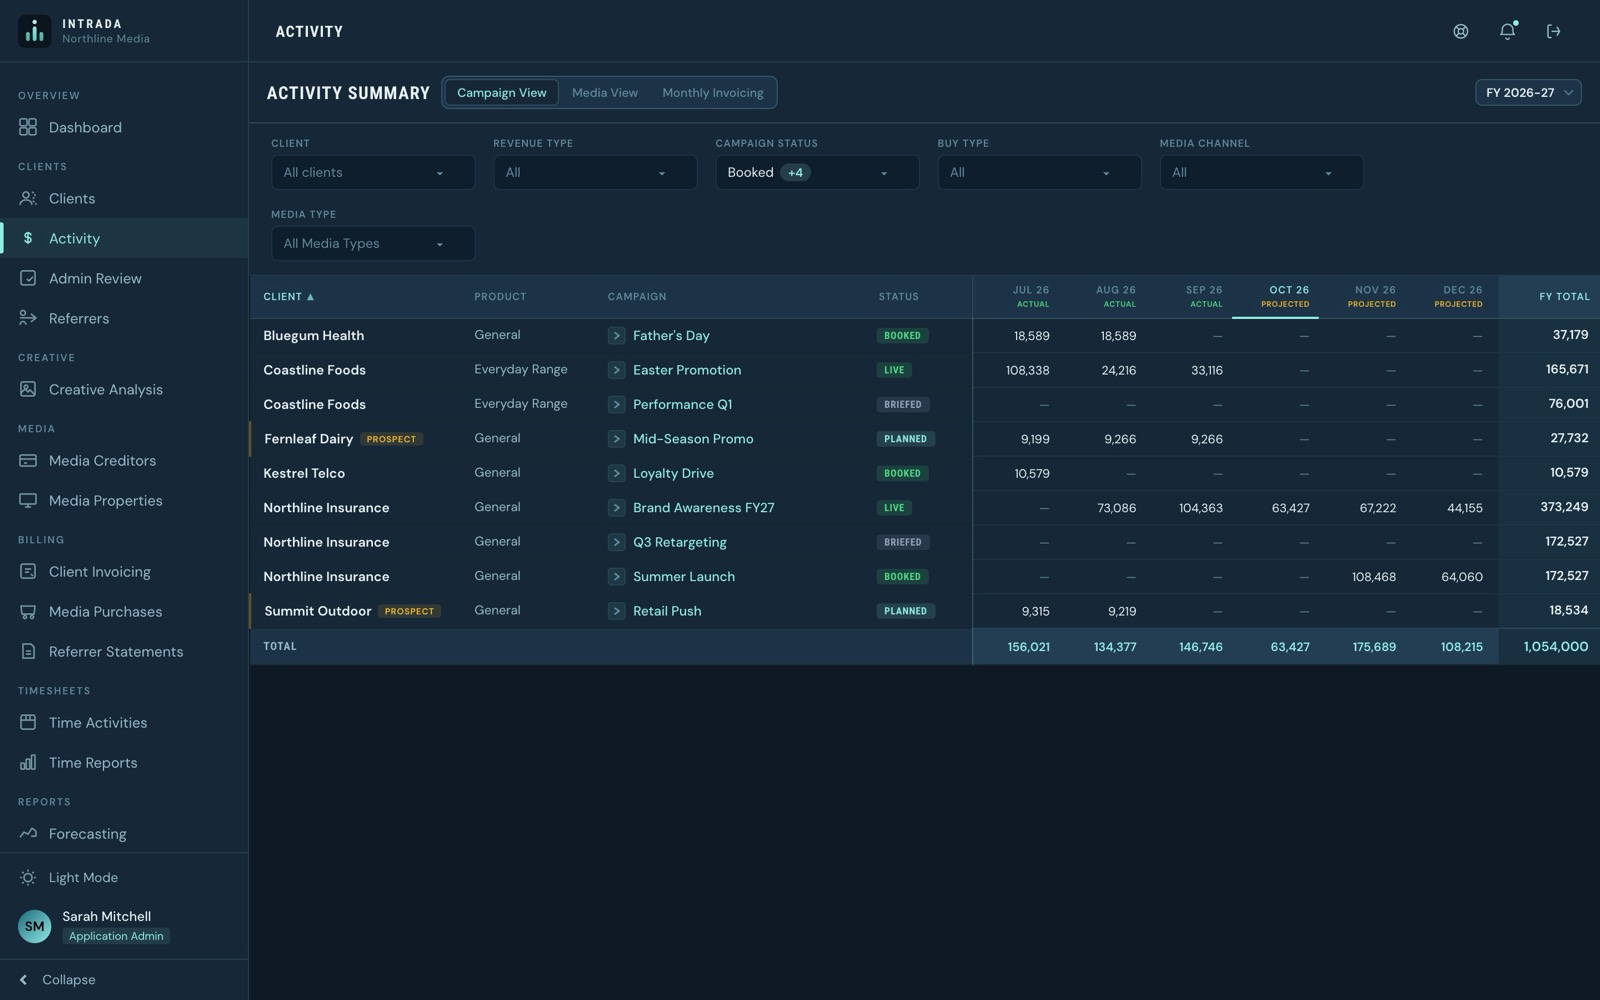The image size is (1600, 1000).
Task: Open the FY 2026-27 year selector
Action: (x=1528, y=92)
